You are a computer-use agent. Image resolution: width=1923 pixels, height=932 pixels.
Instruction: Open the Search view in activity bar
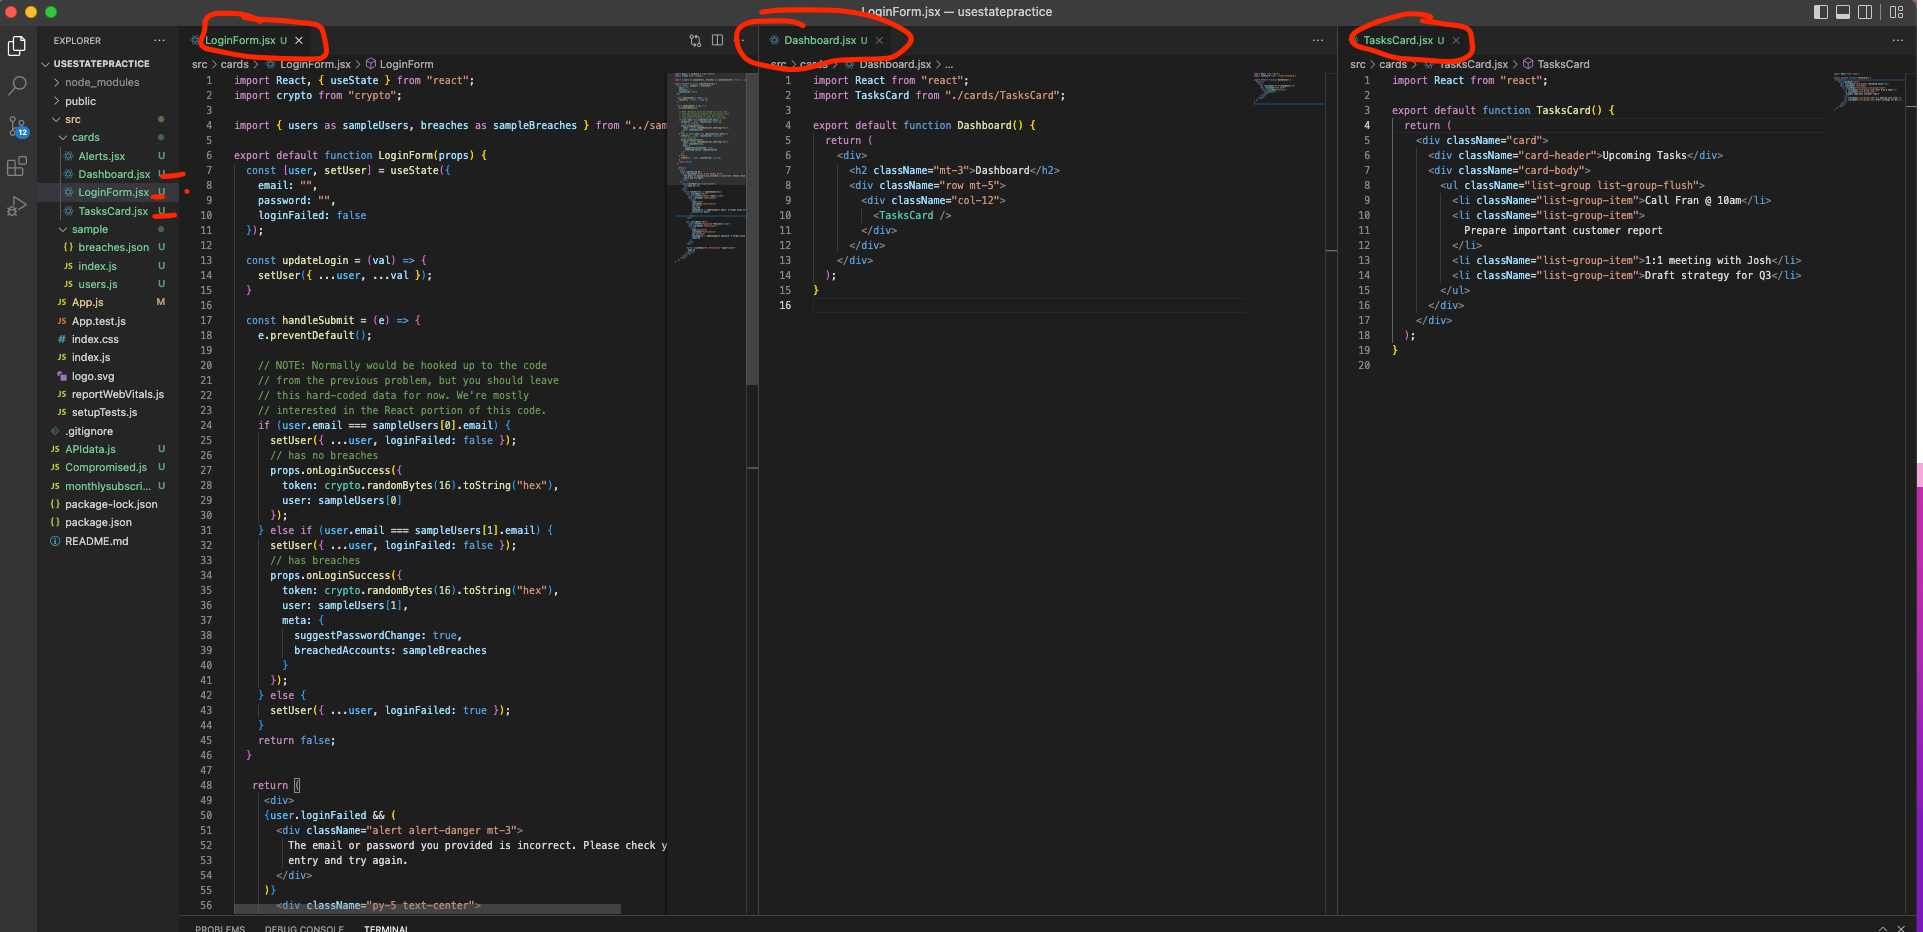coord(17,86)
